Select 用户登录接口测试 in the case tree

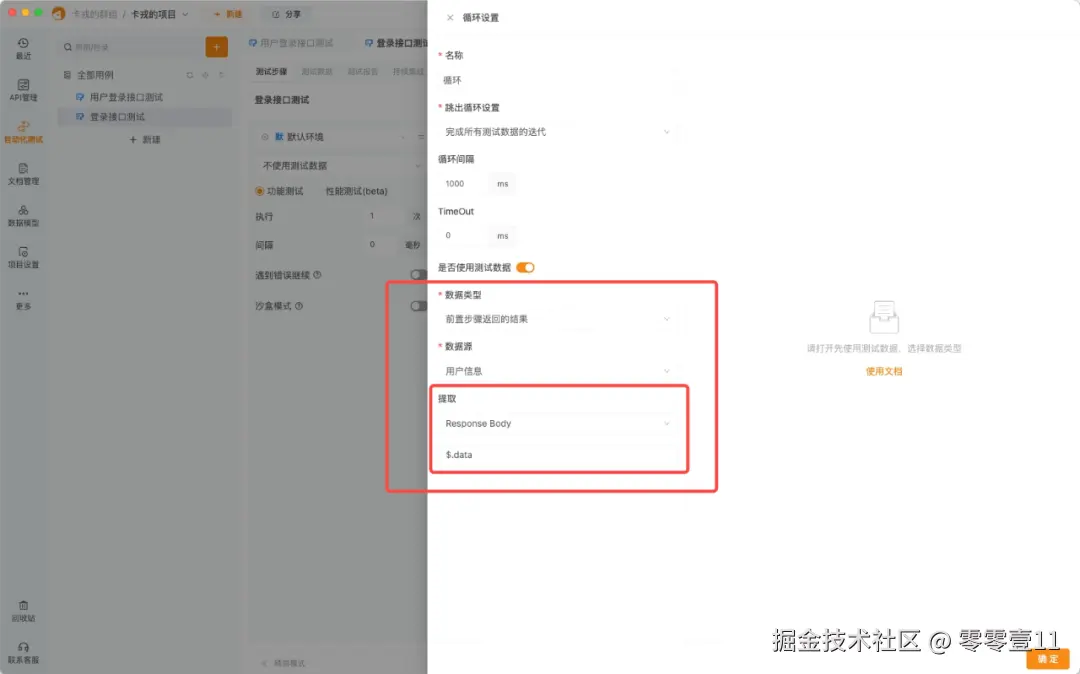pyautogui.click(x=126, y=97)
